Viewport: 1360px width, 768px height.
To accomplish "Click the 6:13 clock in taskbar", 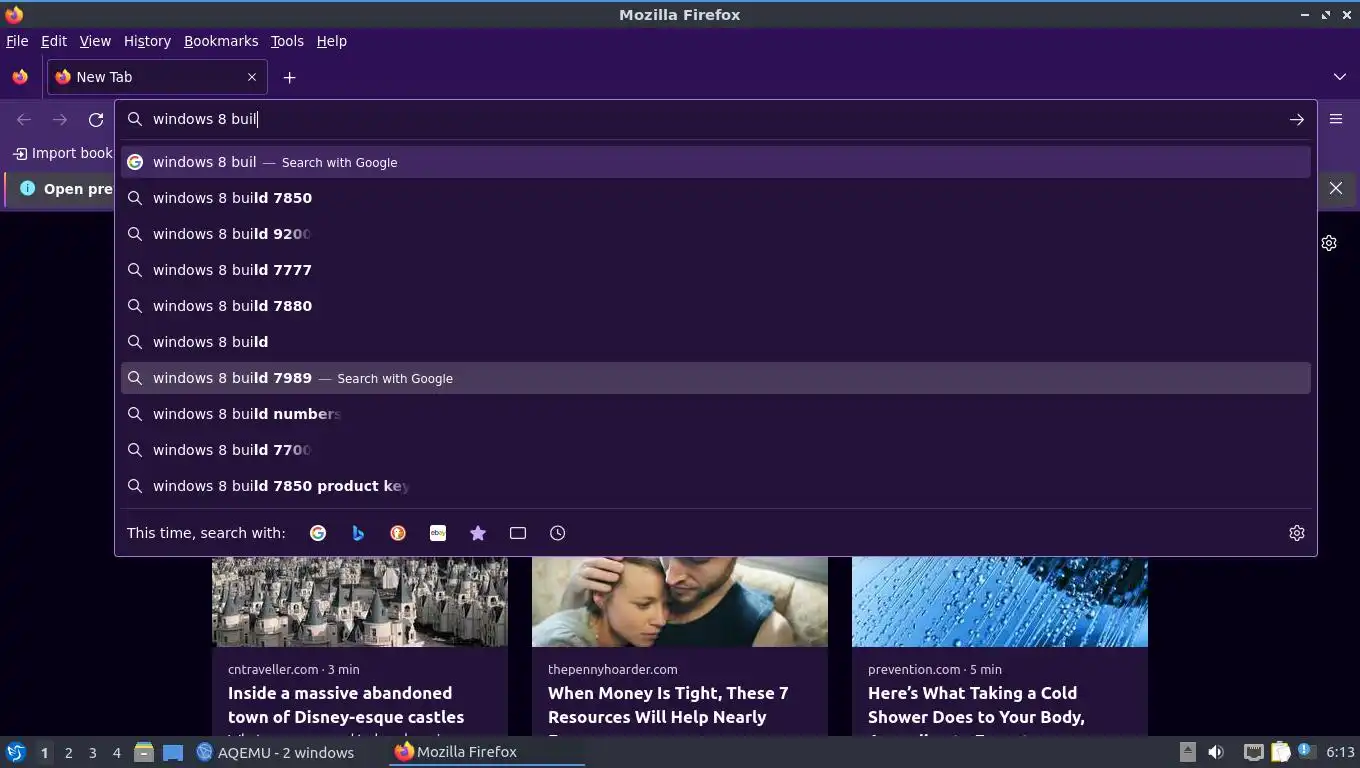I will (1340, 752).
